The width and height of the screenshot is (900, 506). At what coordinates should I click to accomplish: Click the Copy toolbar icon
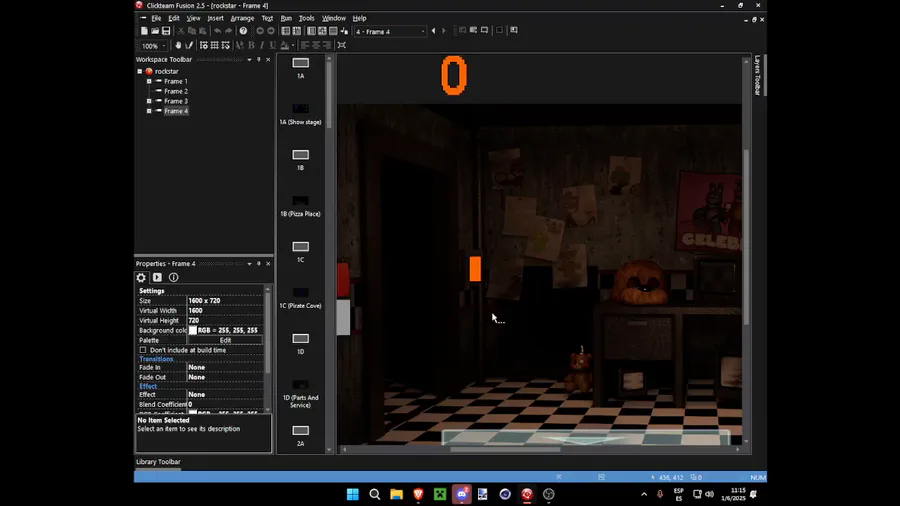[192, 31]
